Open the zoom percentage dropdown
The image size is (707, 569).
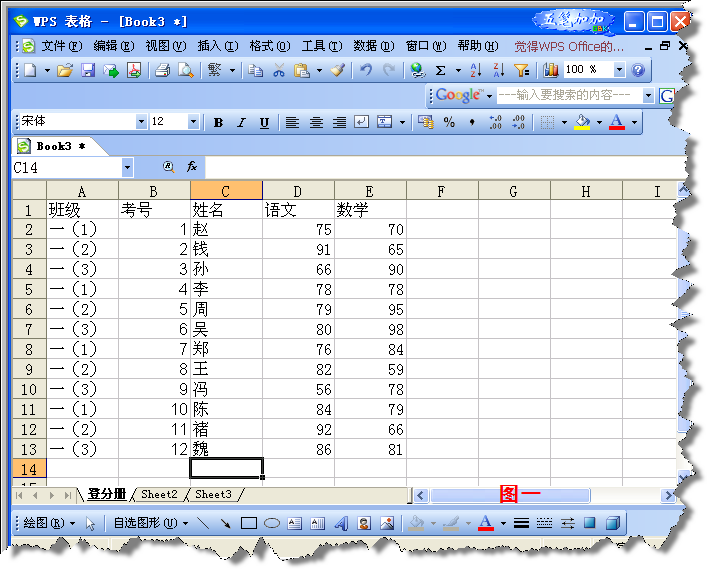(618, 70)
